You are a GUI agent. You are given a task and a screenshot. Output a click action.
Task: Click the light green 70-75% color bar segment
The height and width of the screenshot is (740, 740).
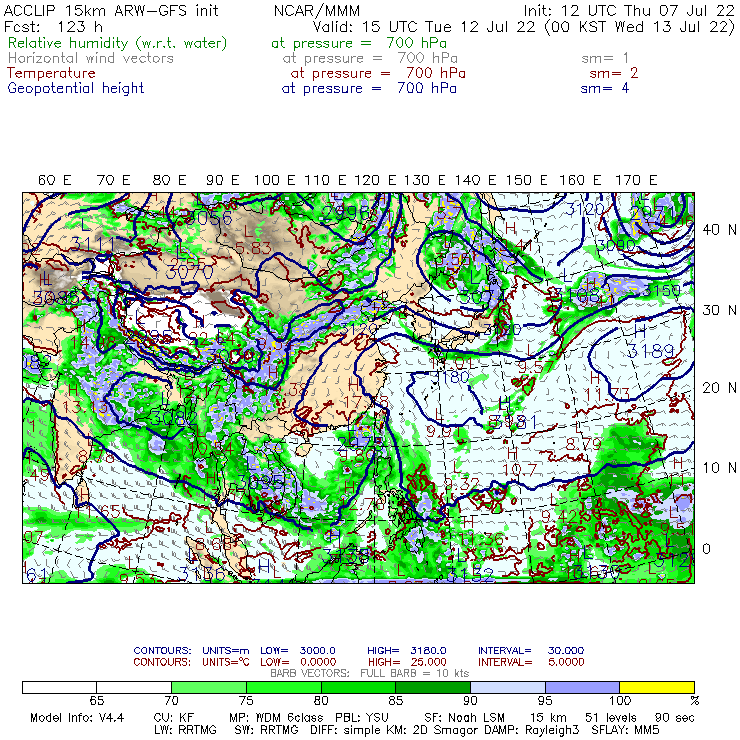[x=209, y=687]
